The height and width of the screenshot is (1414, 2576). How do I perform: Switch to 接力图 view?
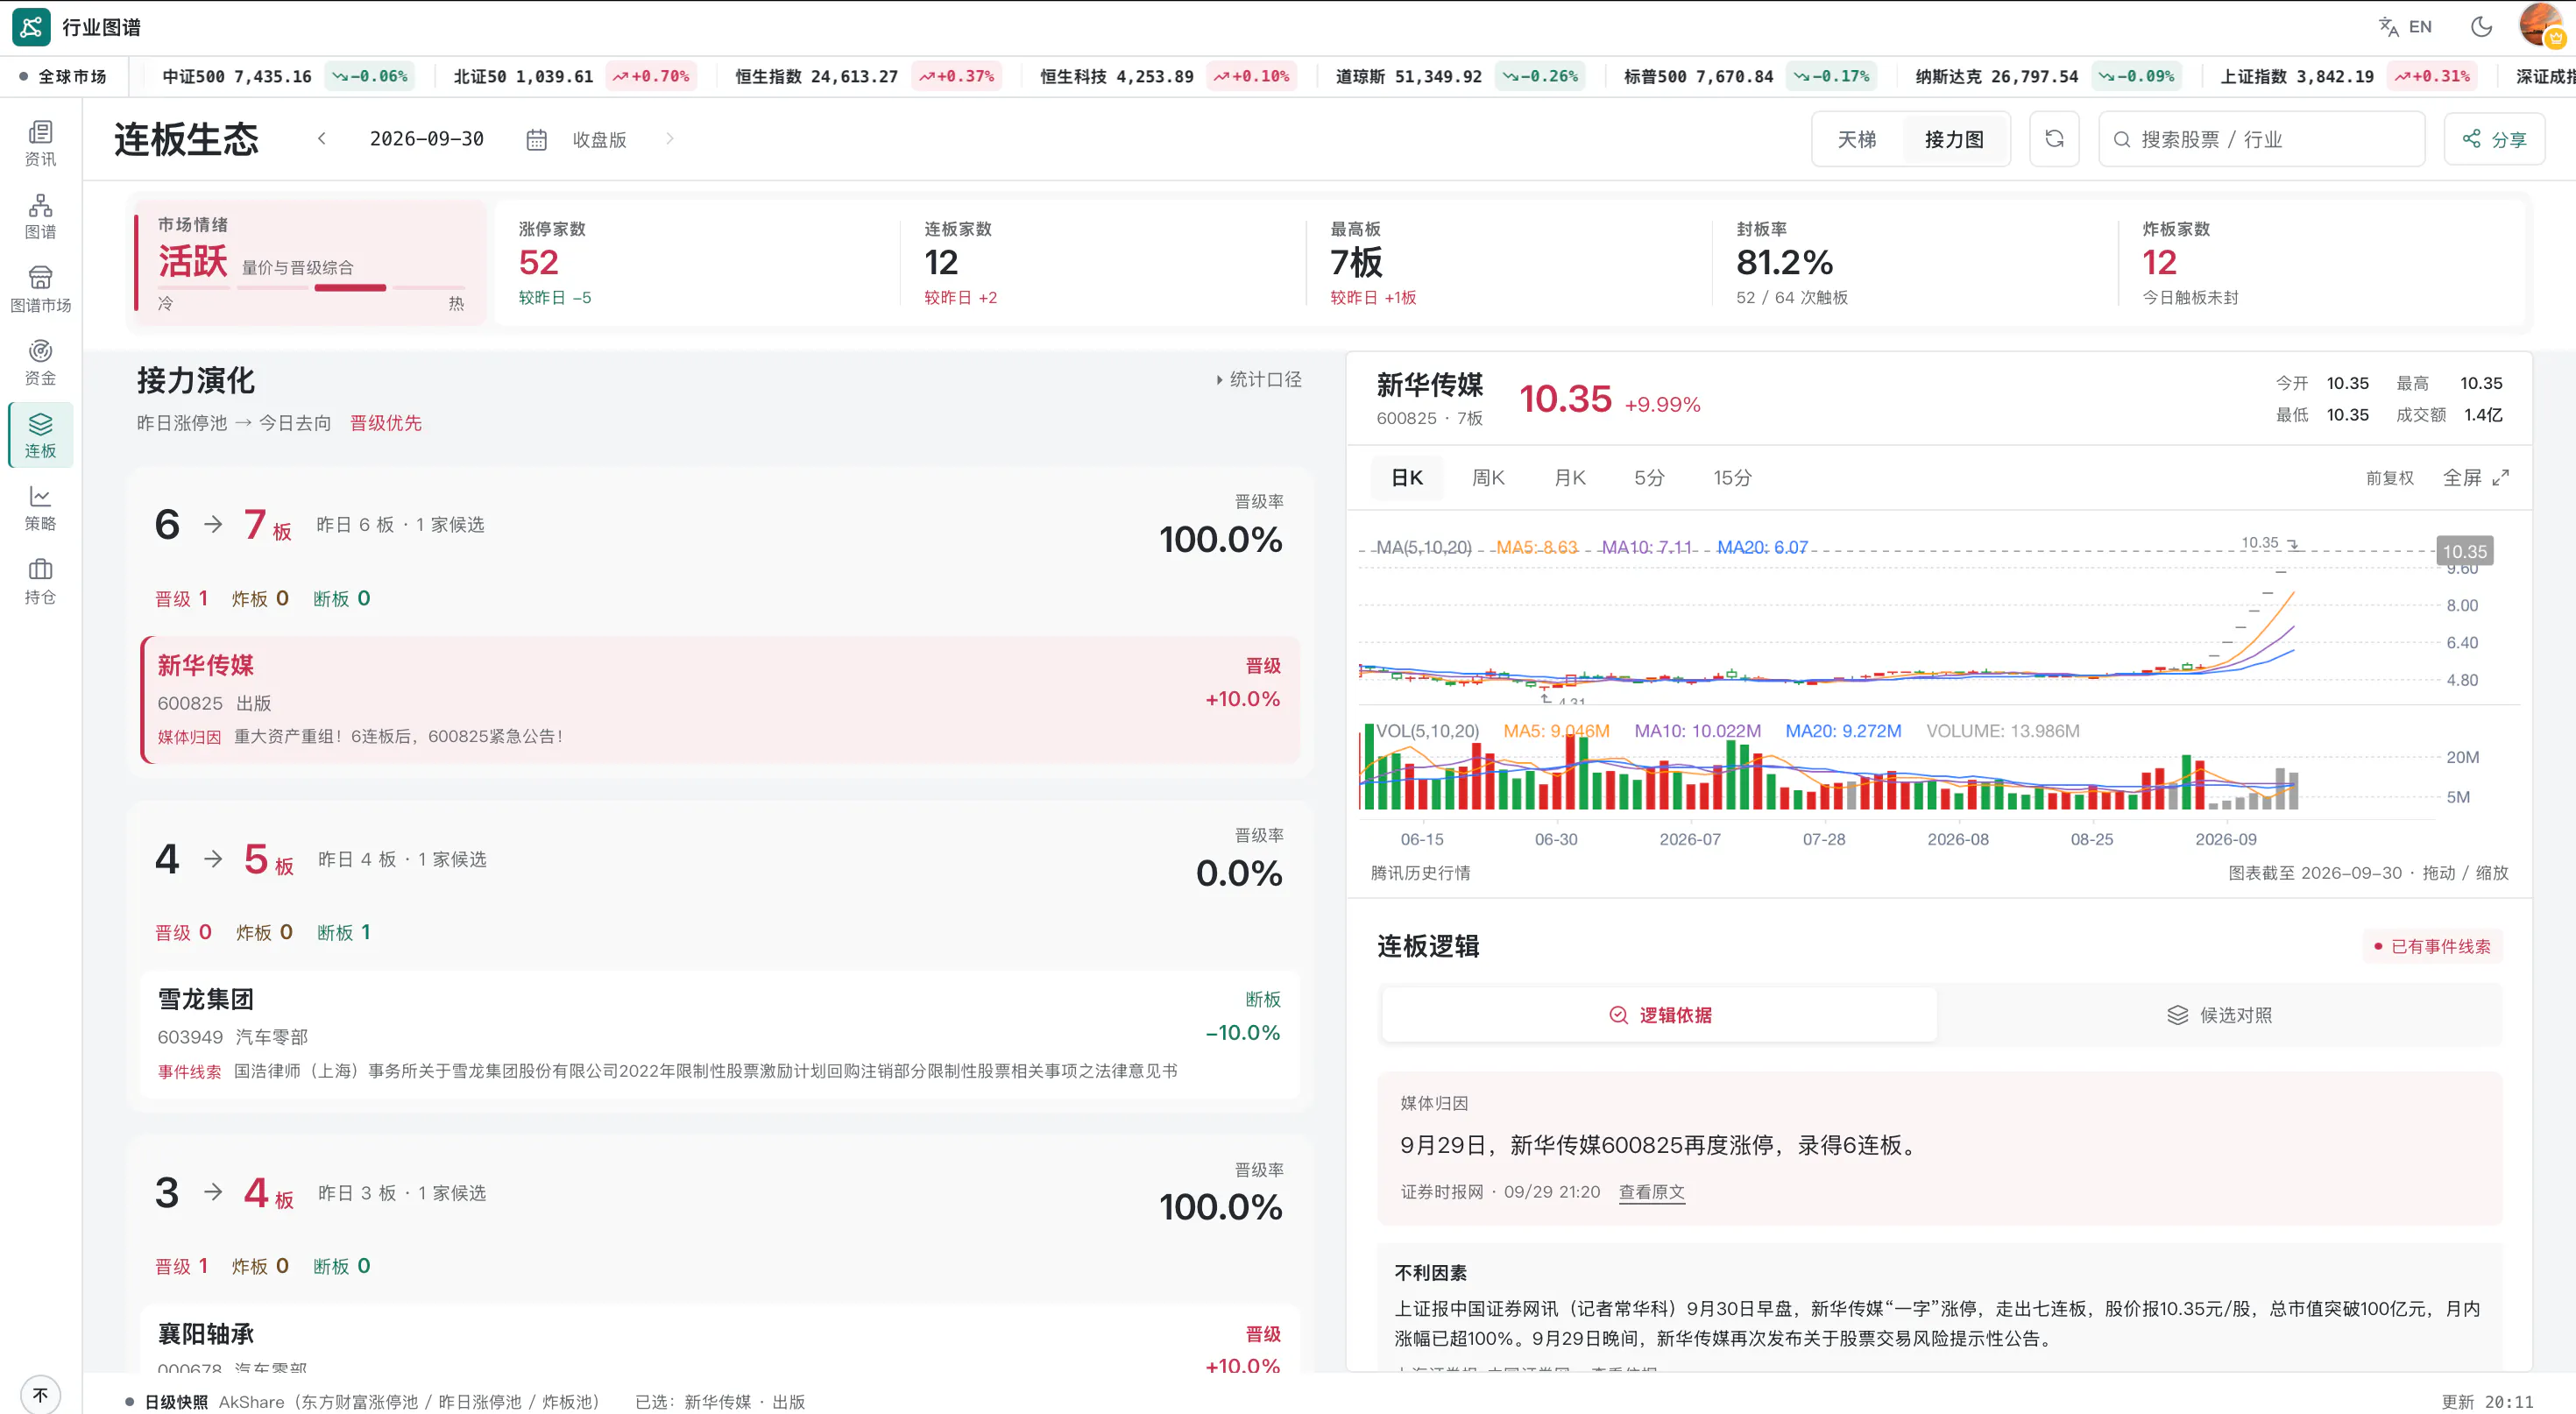[1954, 139]
